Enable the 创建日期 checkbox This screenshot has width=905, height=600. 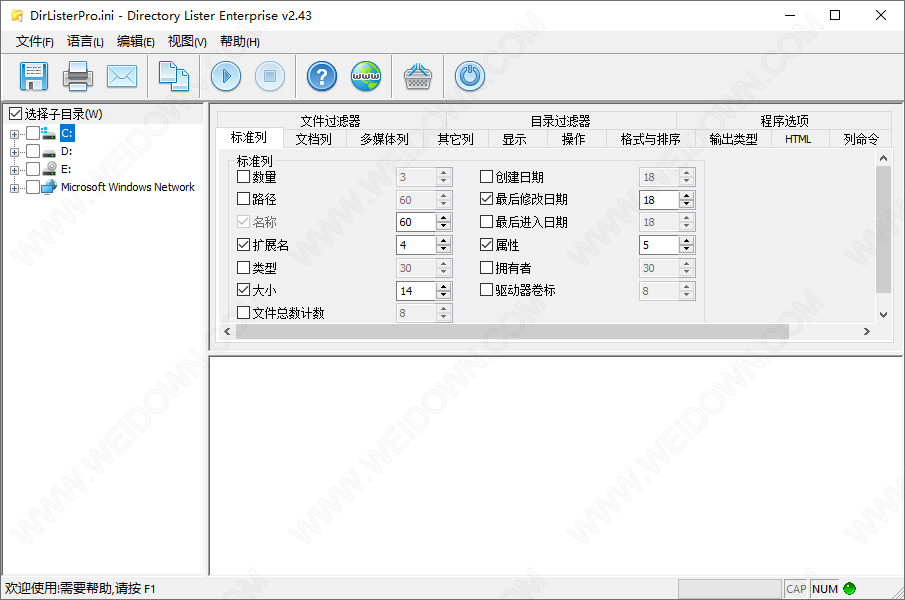pyautogui.click(x=487, y=177)
